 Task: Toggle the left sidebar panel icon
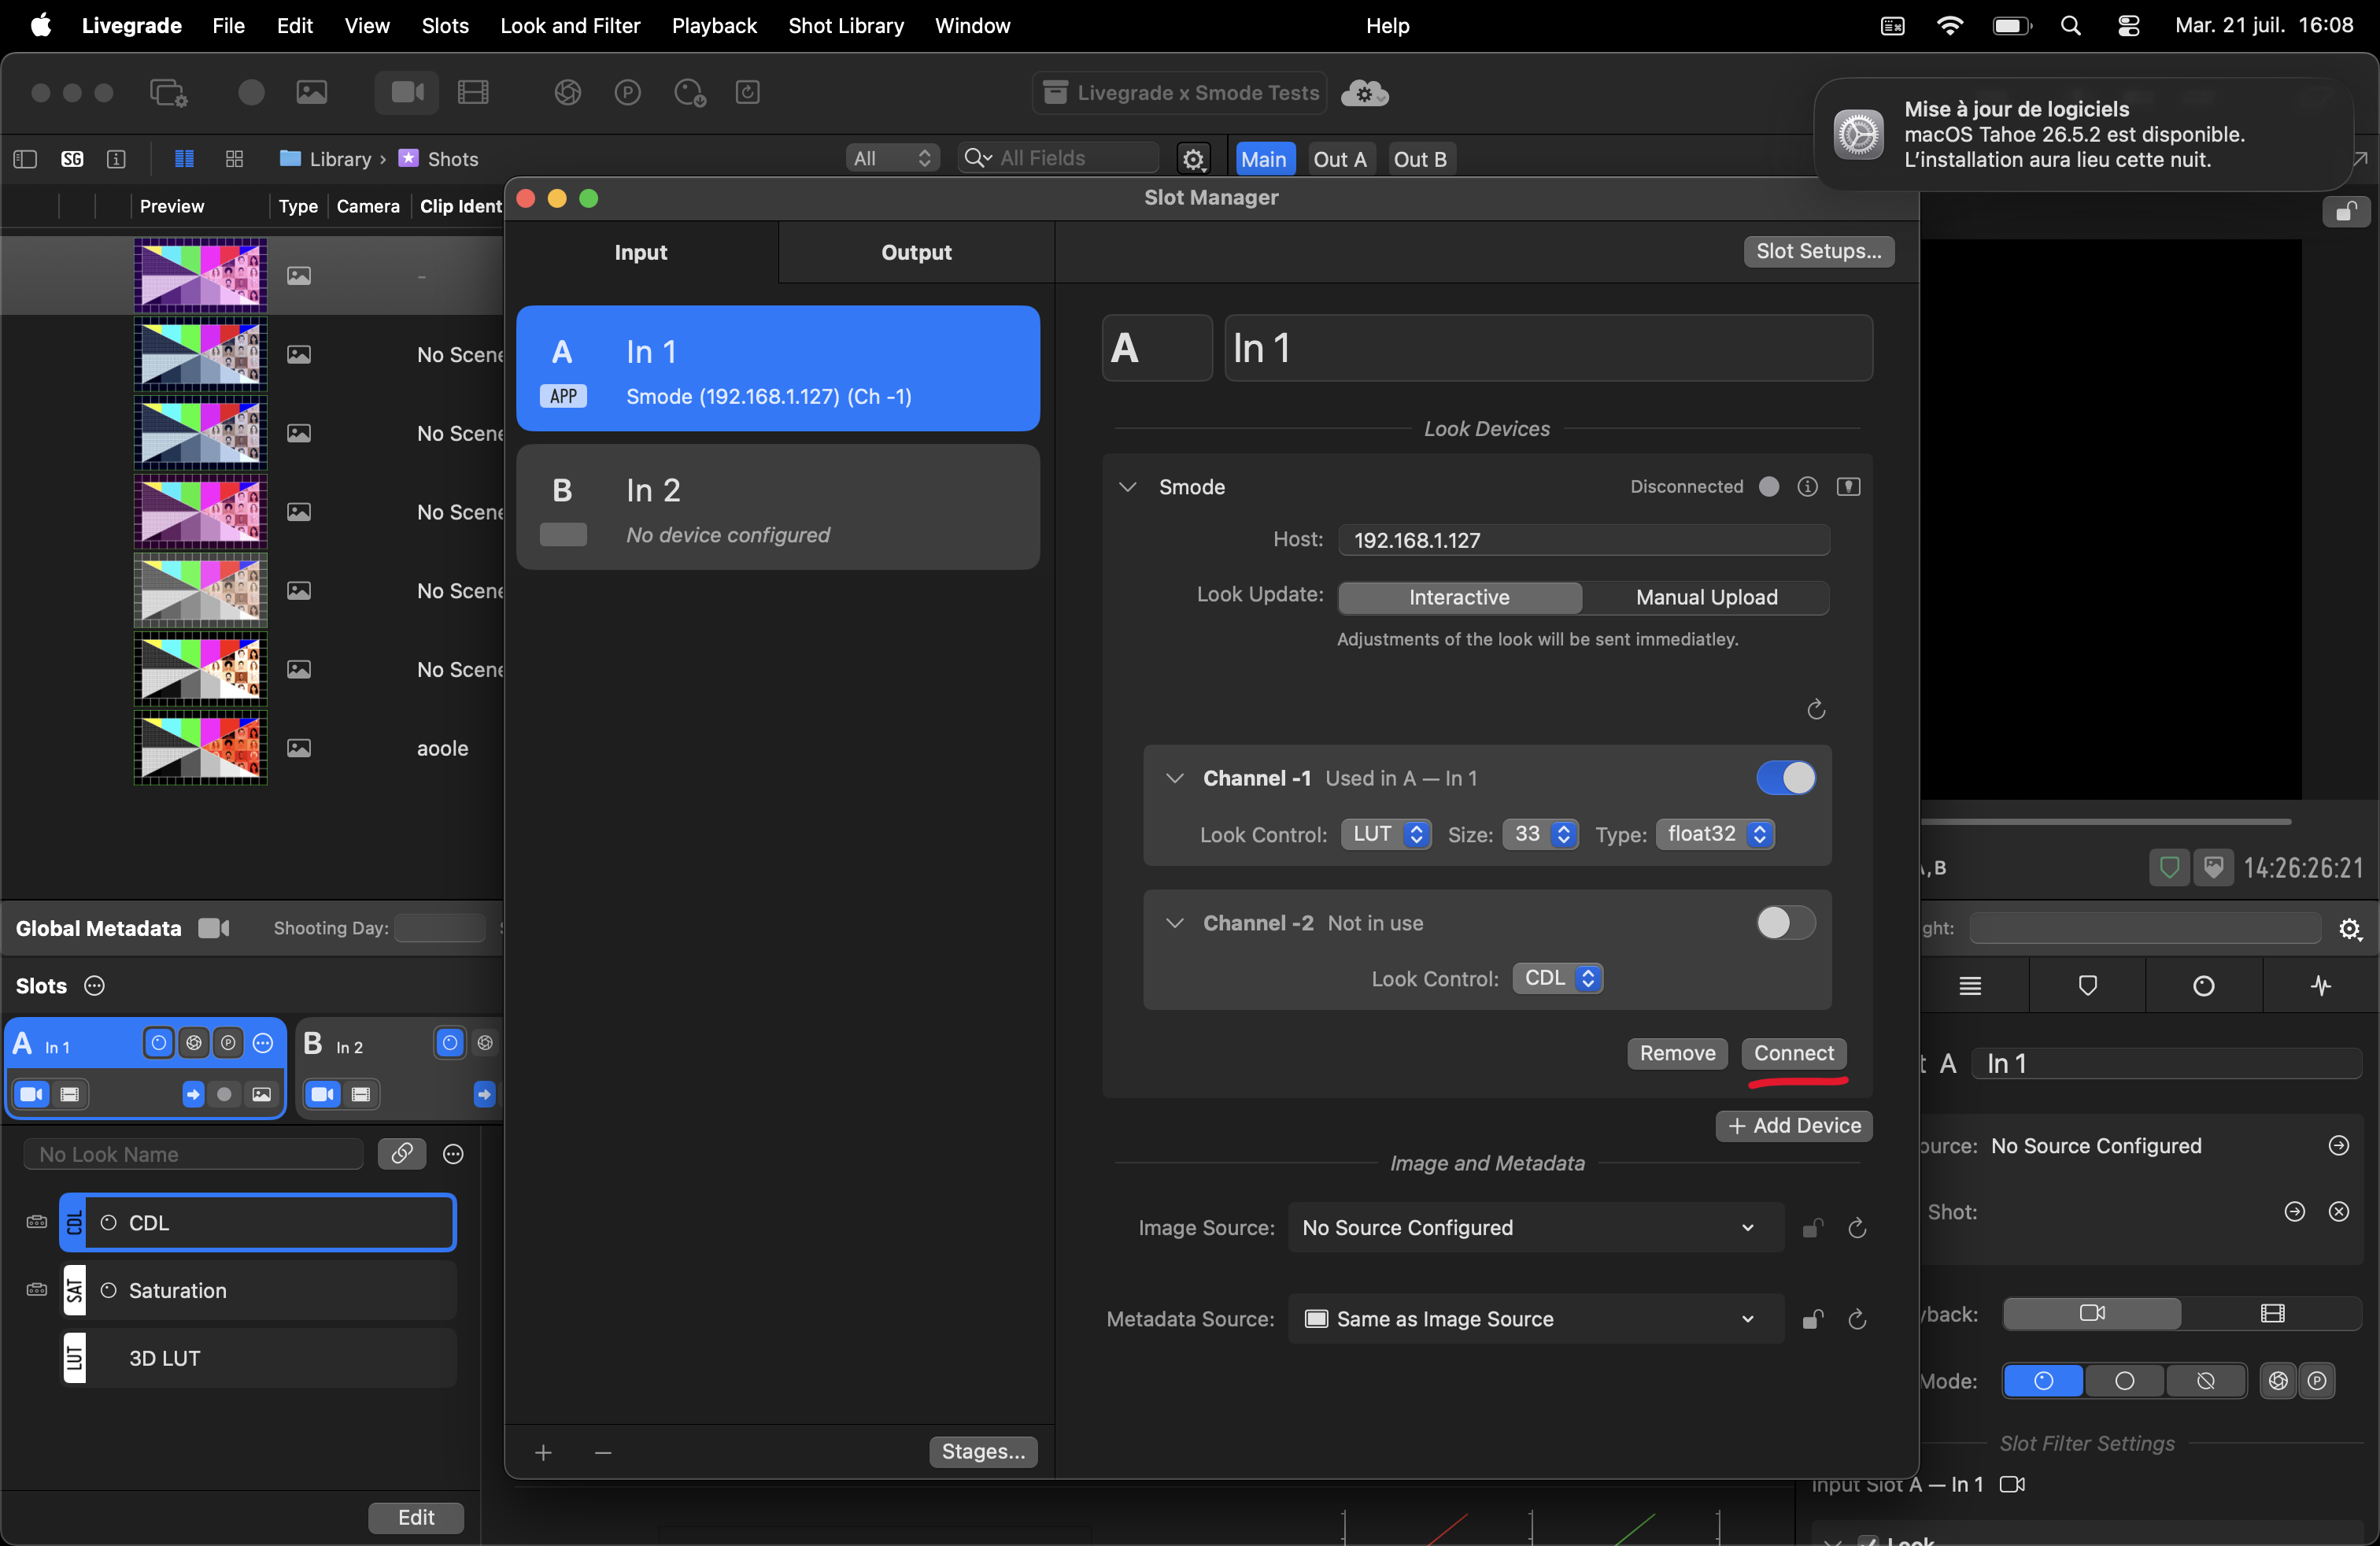25,159
